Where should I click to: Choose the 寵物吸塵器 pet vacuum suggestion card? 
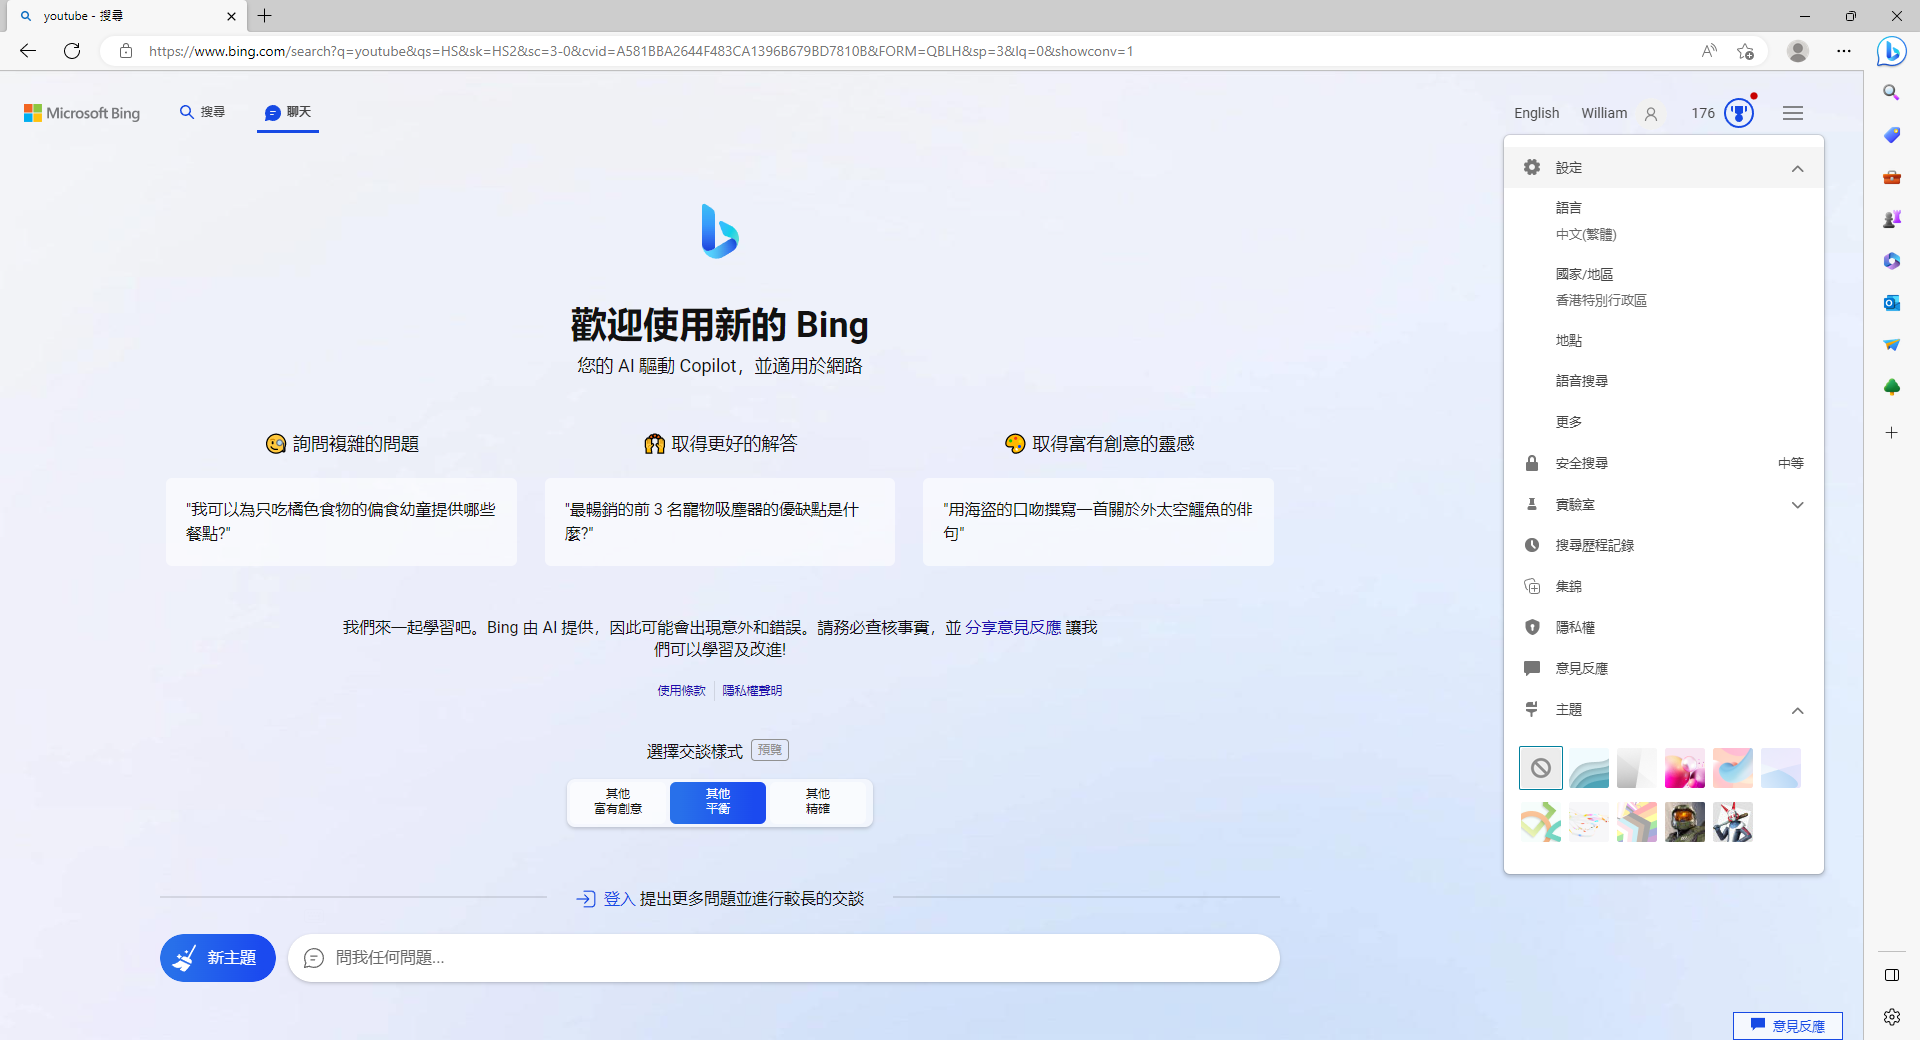pyautogui.click(x=720, y=522)
